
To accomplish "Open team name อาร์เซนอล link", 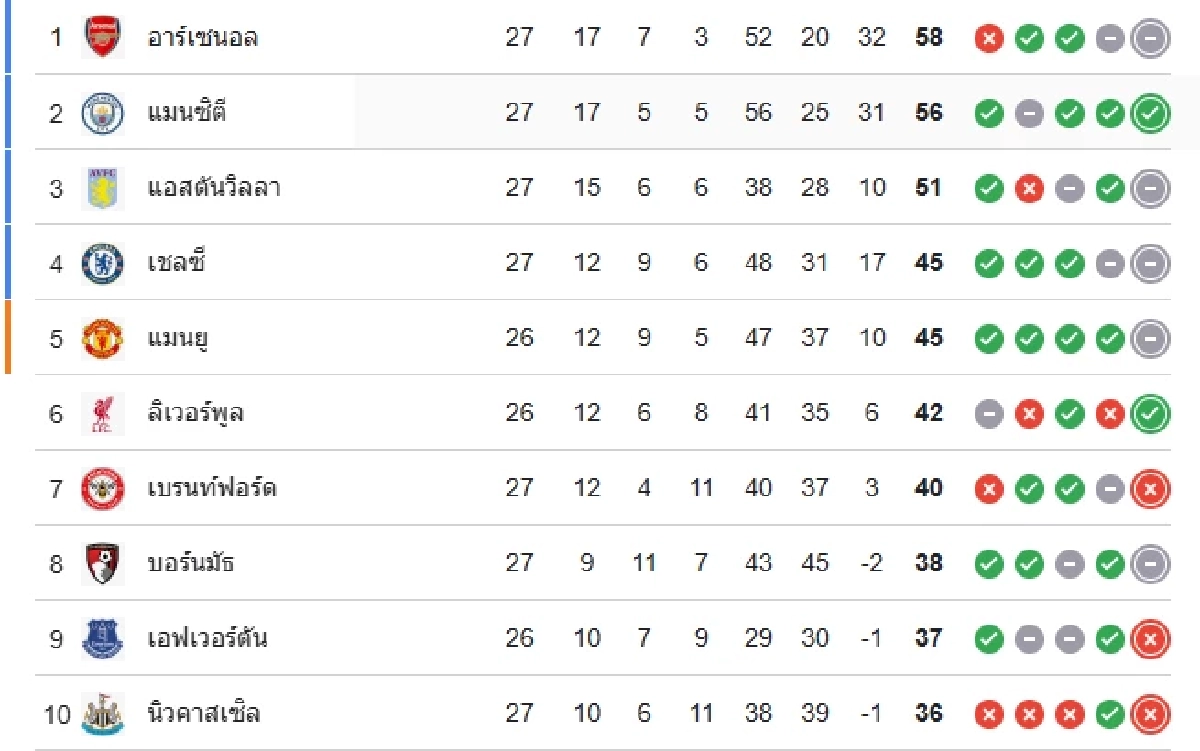I will pyautogui.click(x=203, y=38).
